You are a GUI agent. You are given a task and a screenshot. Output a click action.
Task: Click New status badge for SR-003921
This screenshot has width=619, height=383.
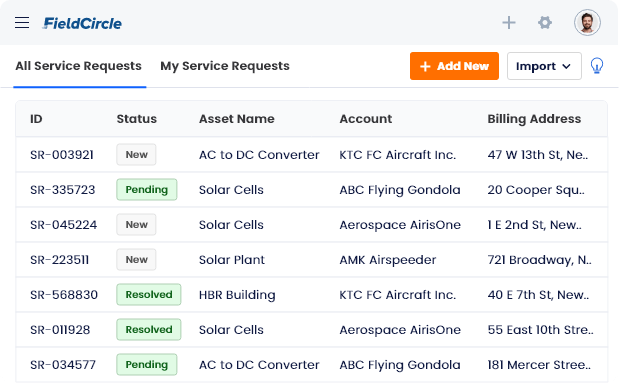tap(136, 154)
